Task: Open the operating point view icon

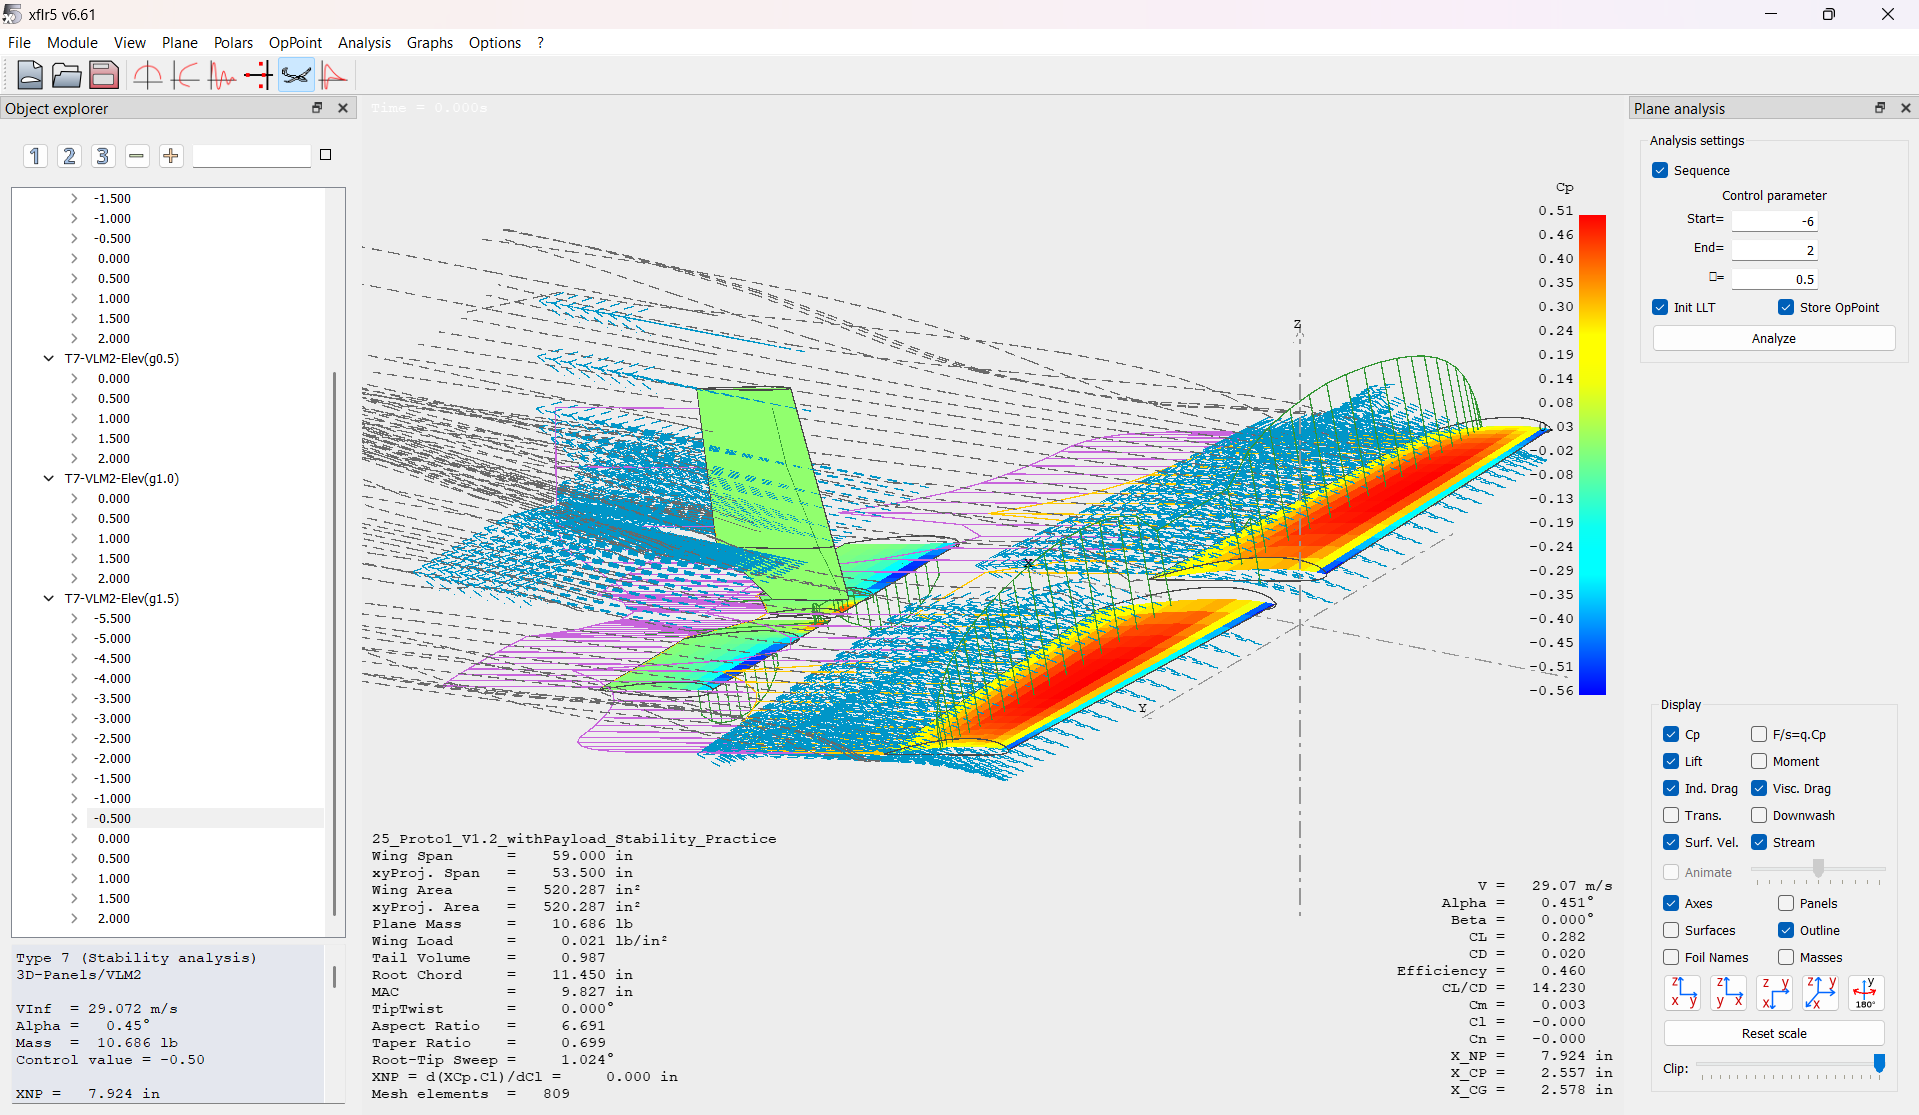Action: coord(147,75)
